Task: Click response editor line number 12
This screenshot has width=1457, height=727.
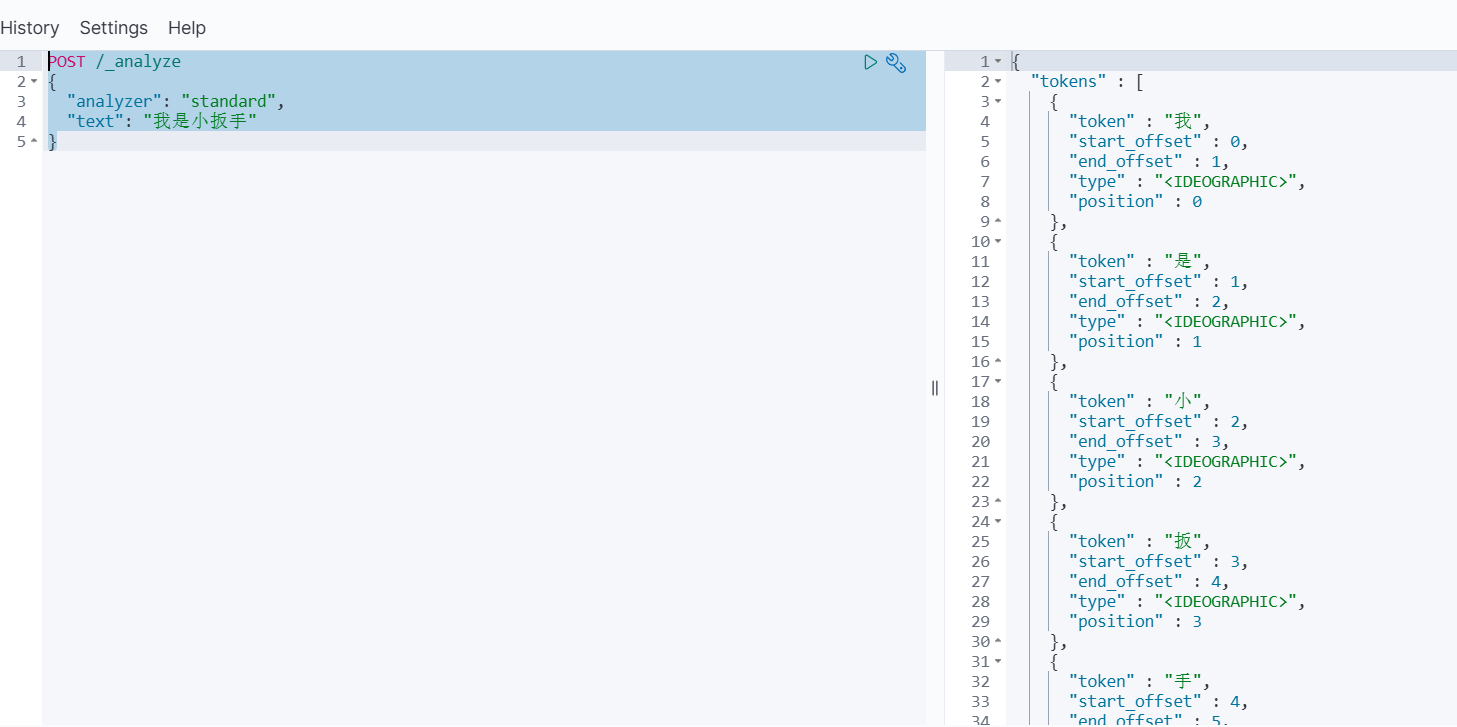Action: pyautogui.click(x=980, y=282)
